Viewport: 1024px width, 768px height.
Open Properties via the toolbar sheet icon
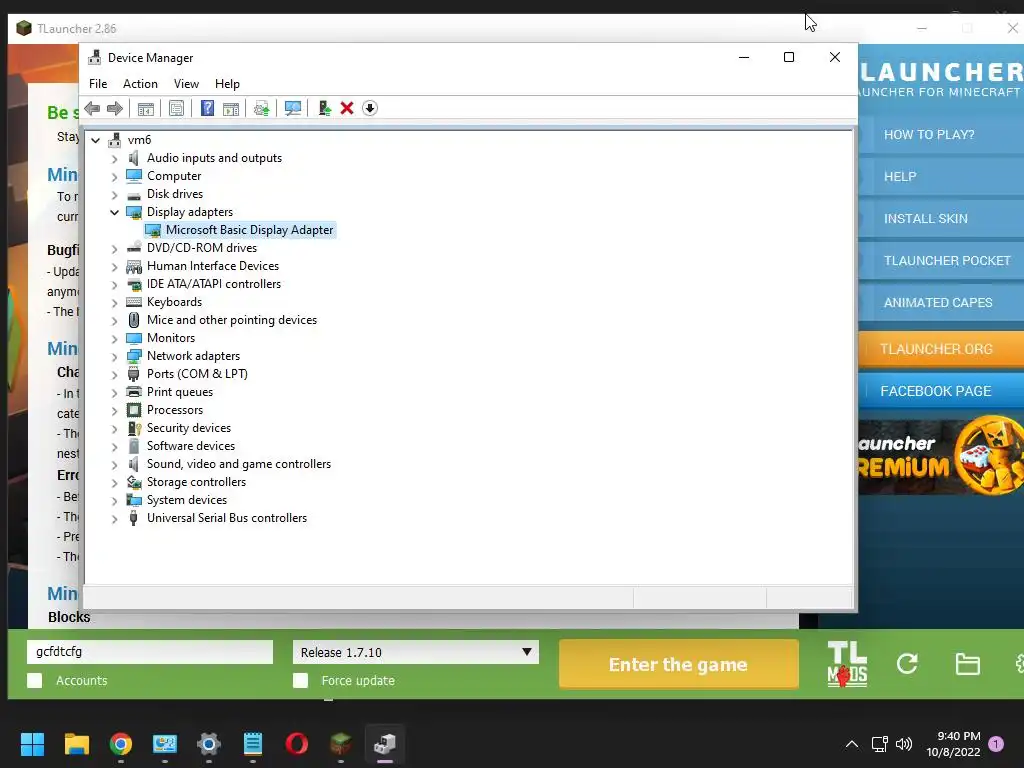point(176,108)
